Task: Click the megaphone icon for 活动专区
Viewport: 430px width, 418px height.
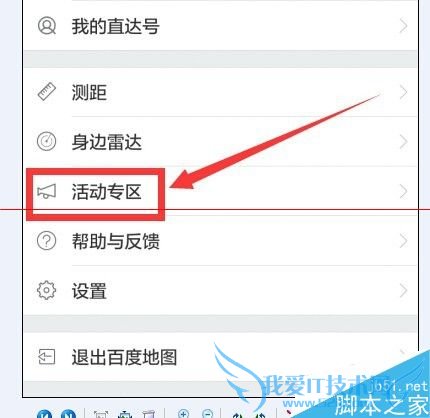Action: [x=46, y=192]
